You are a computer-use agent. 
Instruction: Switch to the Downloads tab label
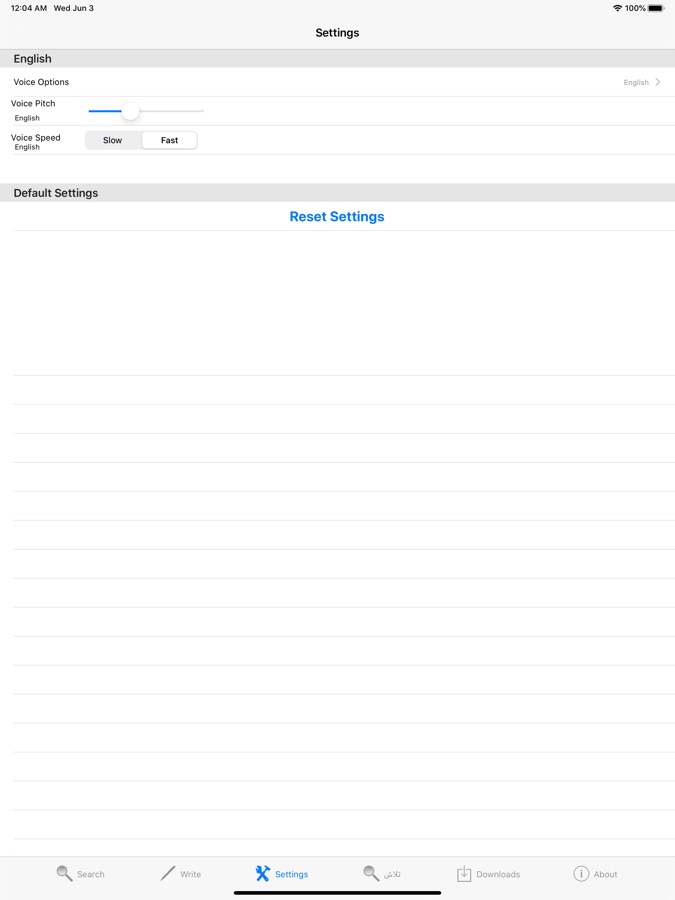point(498,874)
